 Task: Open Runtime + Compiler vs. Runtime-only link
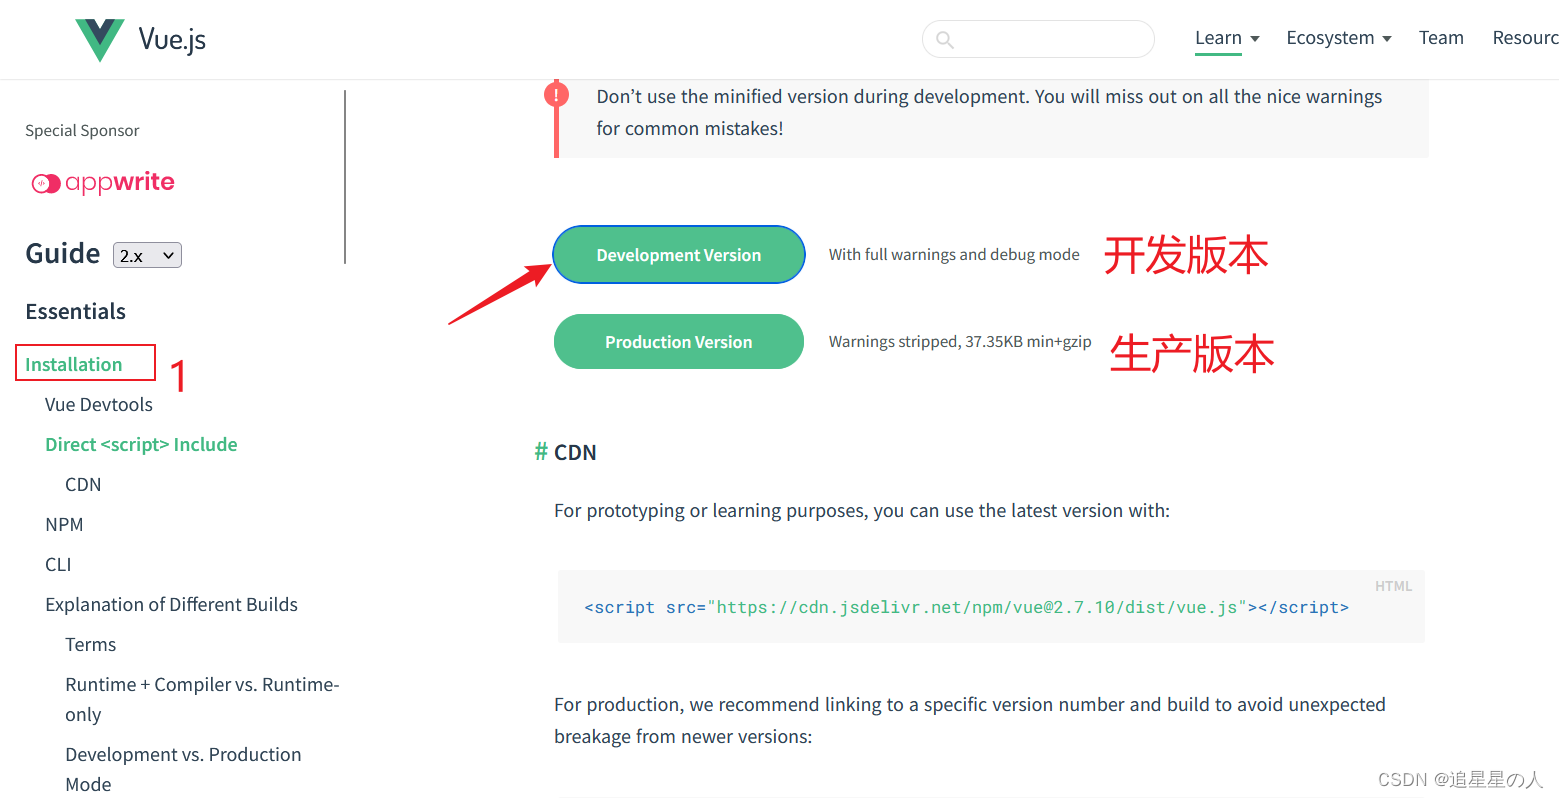coord(202,699)
